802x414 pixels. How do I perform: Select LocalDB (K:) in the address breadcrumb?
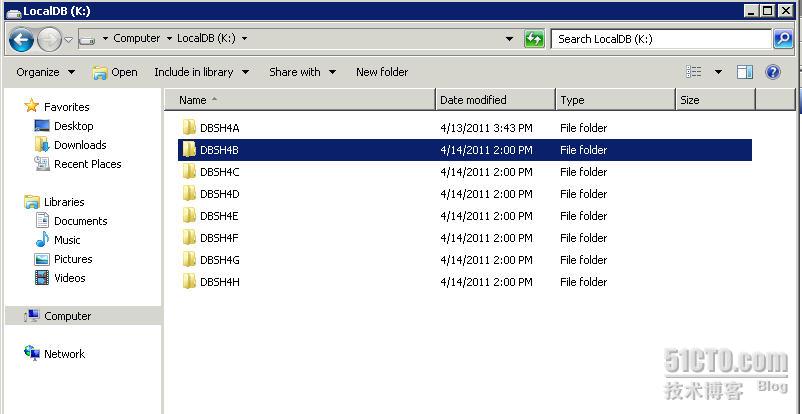(206, 38)
